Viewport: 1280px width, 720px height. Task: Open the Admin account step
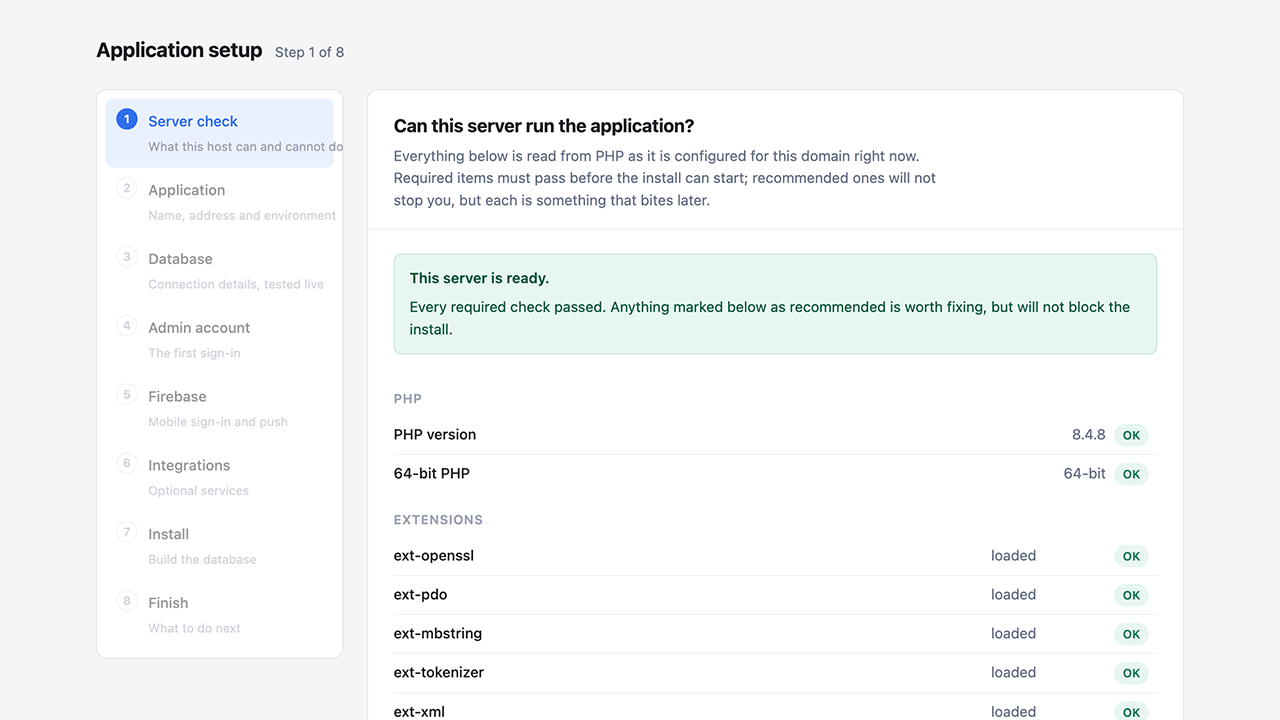(x=219, y=340)
